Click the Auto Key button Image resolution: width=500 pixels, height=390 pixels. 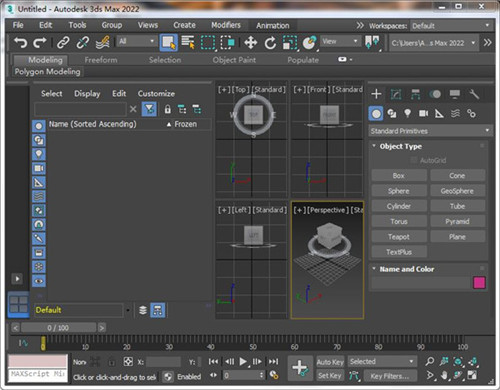point(330,362)
